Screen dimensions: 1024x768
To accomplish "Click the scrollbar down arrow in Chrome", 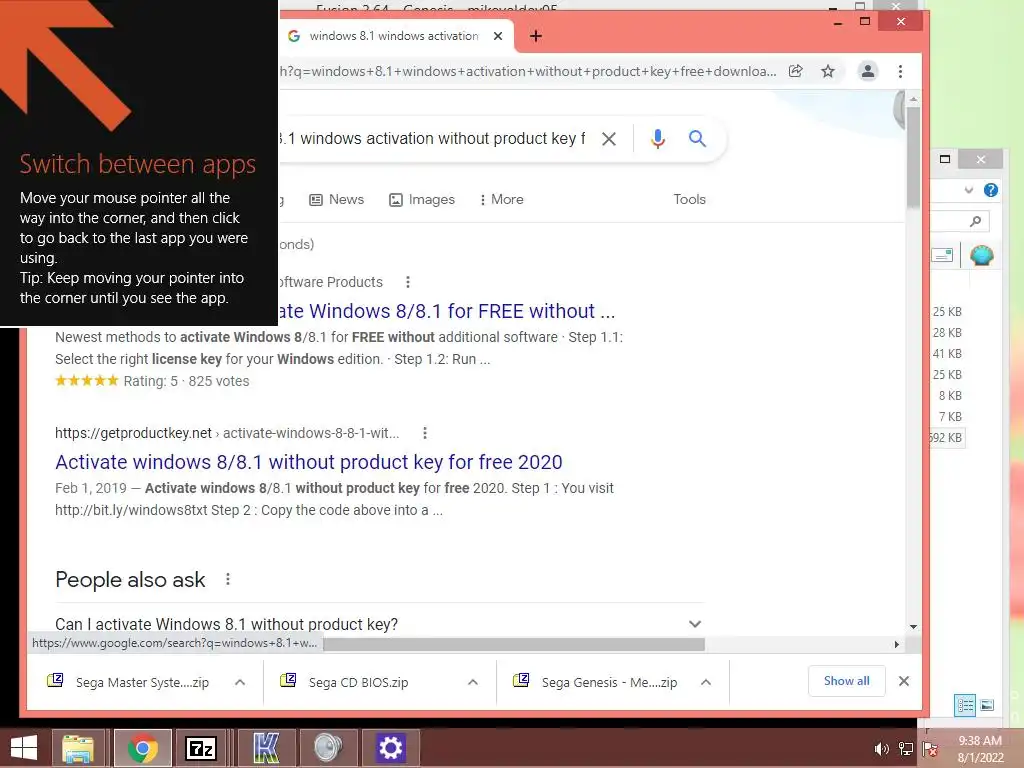I will pyautogui.click(x=913, y=626).
